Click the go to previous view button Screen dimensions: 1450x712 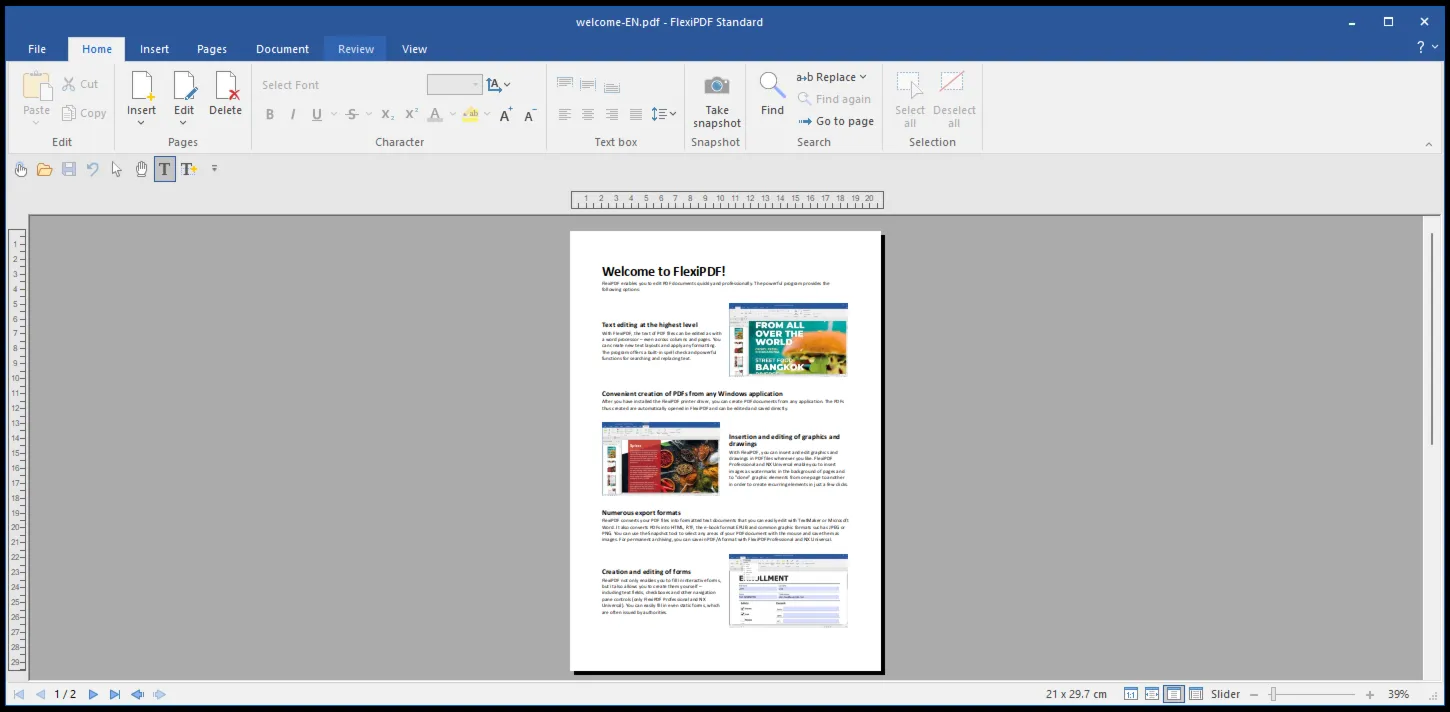tap(137, 694)
